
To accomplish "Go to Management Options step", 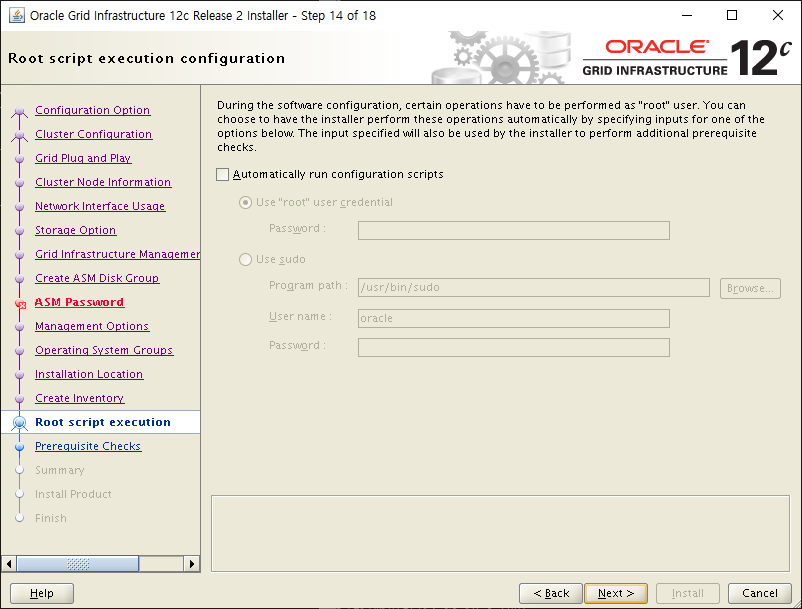I will tap(92, 326).
